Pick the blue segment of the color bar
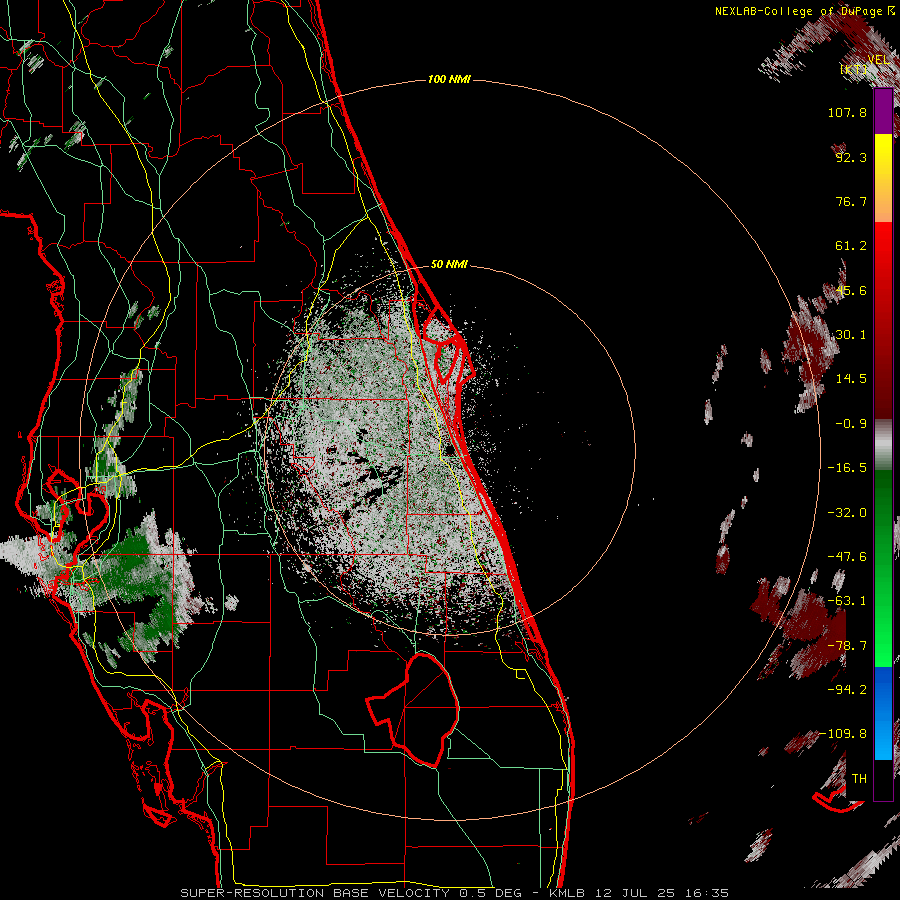 [883, 713]
